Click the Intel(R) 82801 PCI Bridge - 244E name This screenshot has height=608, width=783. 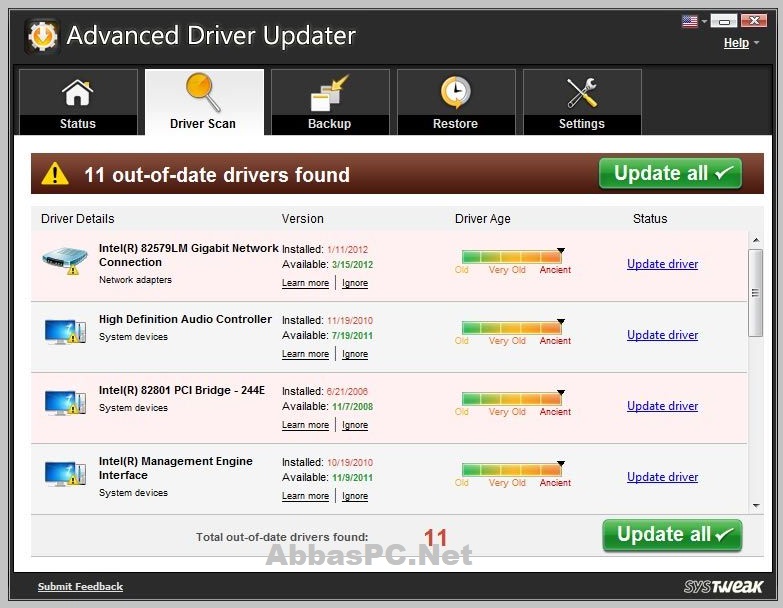(182, 390)
